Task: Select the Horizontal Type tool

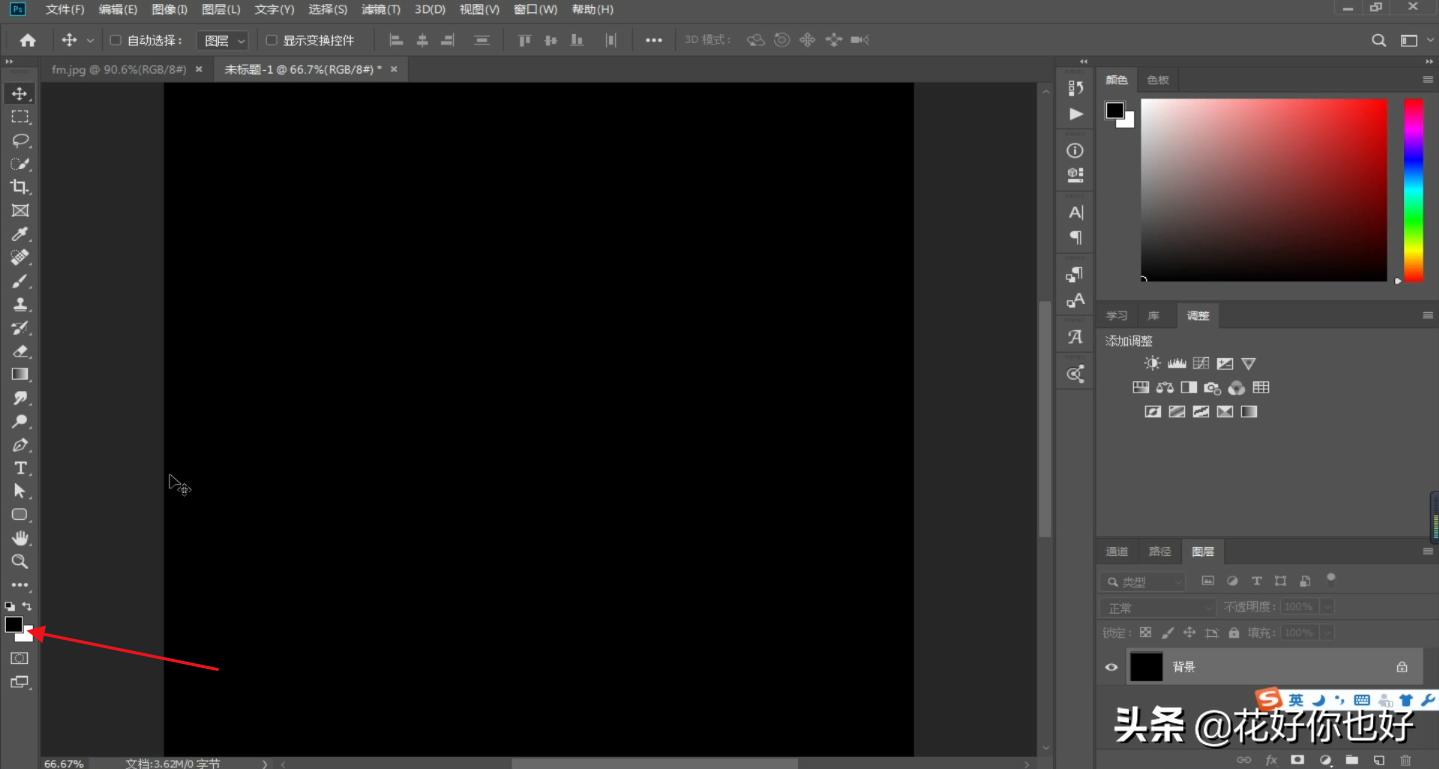Action: pos(20,468)
